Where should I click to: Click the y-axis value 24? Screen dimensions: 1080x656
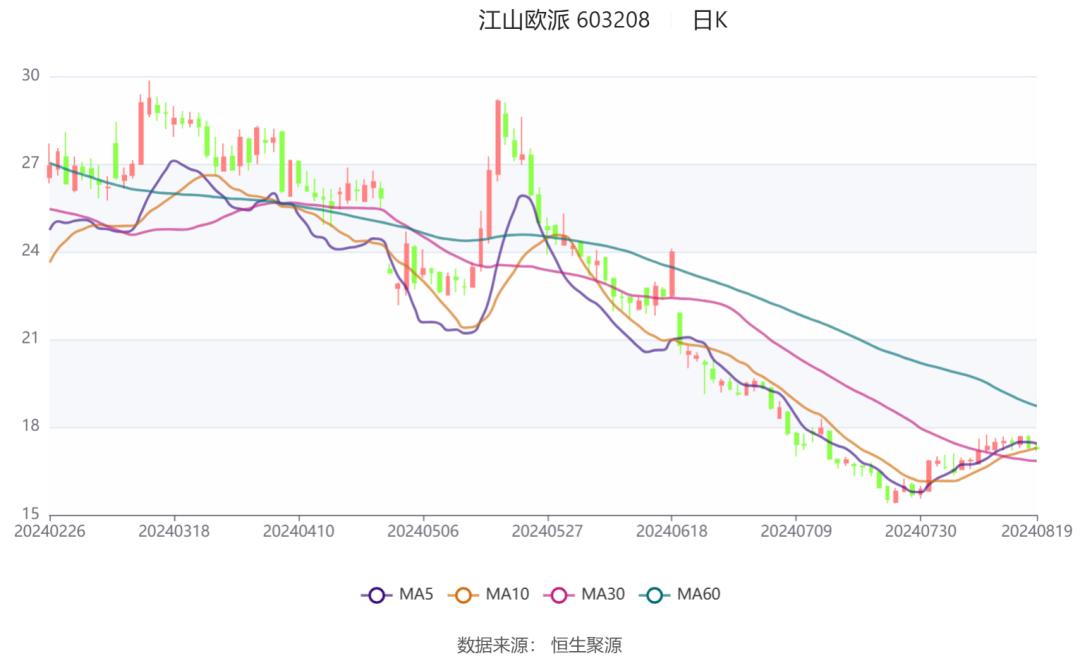click(30, 250)
